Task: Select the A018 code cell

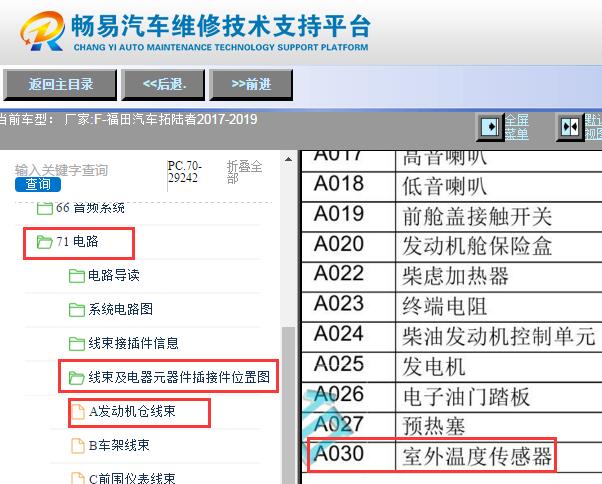Action: [348, 187]
